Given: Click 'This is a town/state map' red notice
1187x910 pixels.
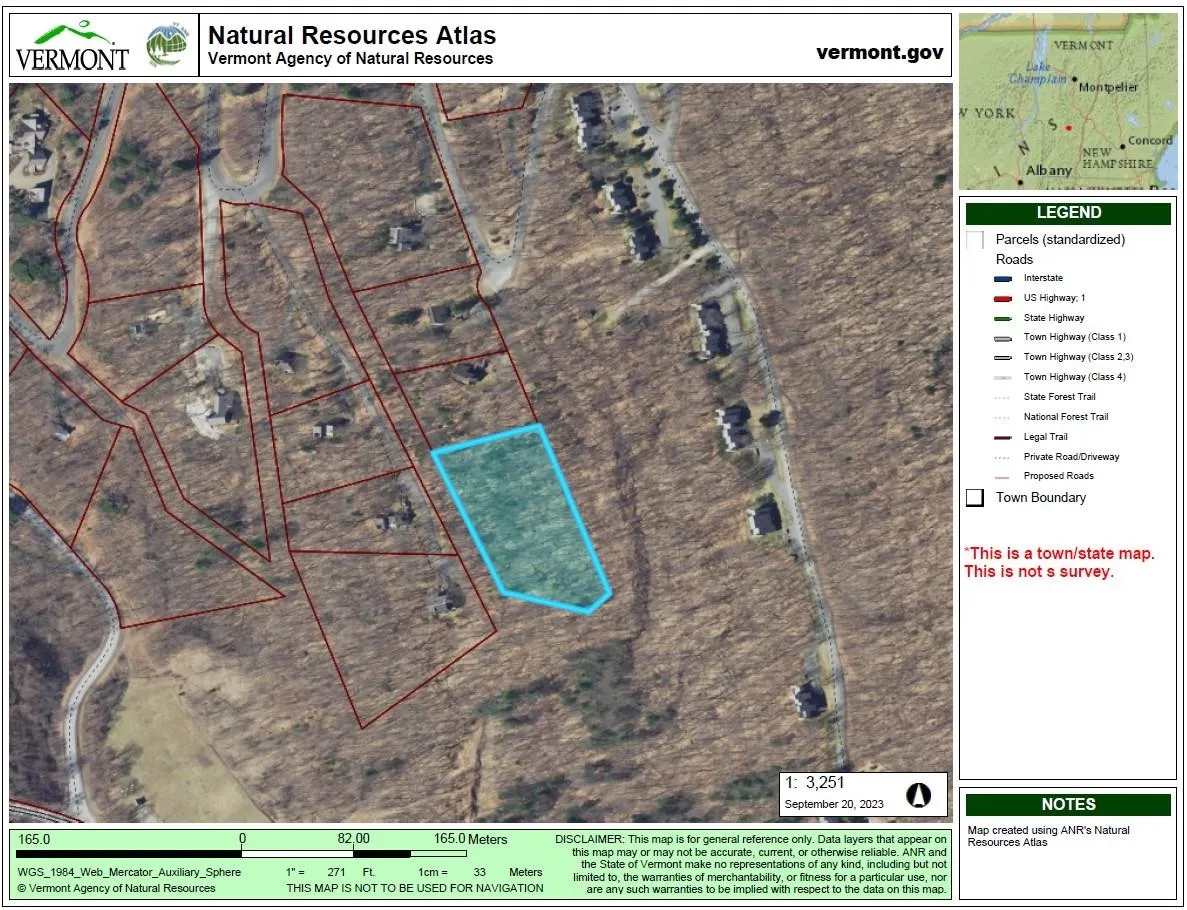Looking at the screenshot, I should pyautogui.click(x=1059, y=563).
